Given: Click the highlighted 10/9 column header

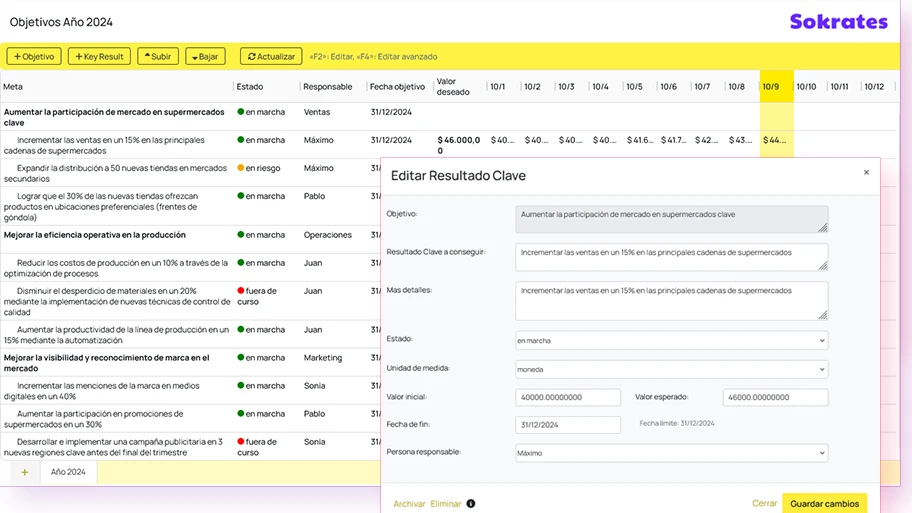Looking at the screenshot, I should (776, 87).
